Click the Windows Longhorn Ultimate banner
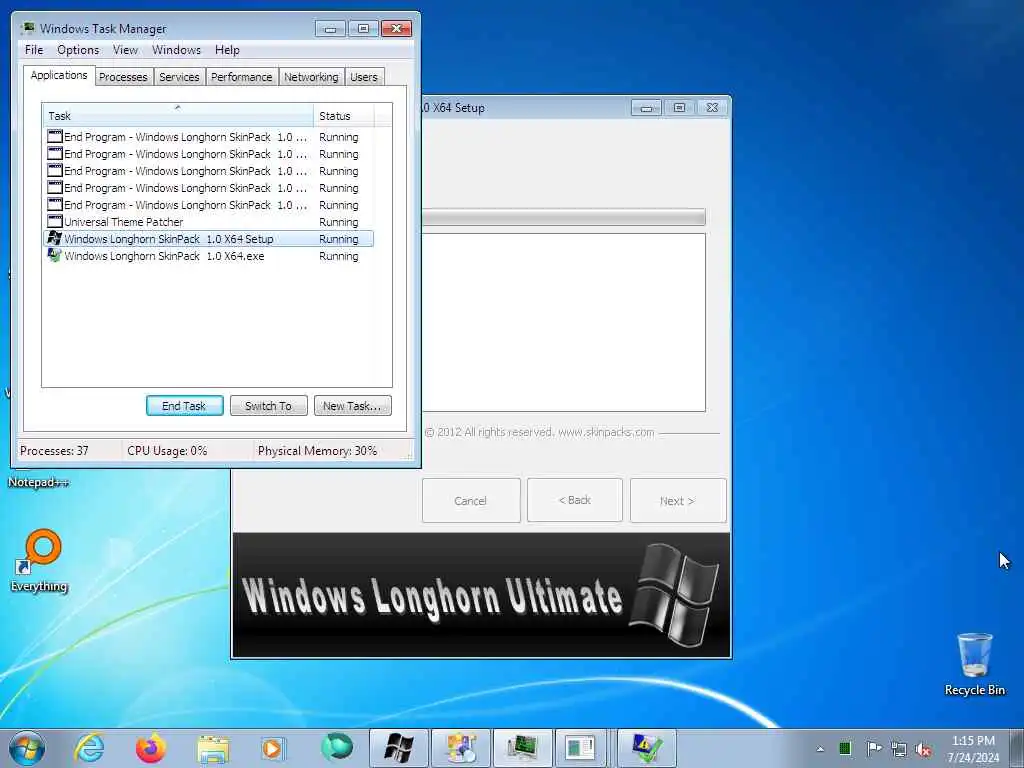The image size is (1024, 768). point(481,595)
